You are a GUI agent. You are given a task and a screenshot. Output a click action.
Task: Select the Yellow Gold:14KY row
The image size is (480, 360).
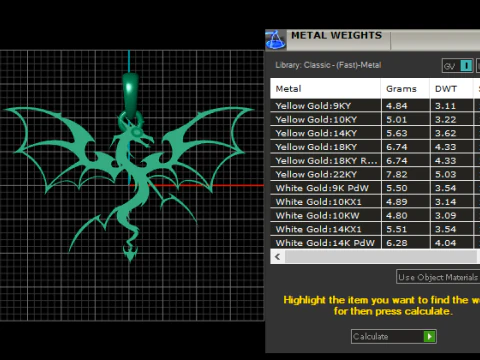[375, 133]
